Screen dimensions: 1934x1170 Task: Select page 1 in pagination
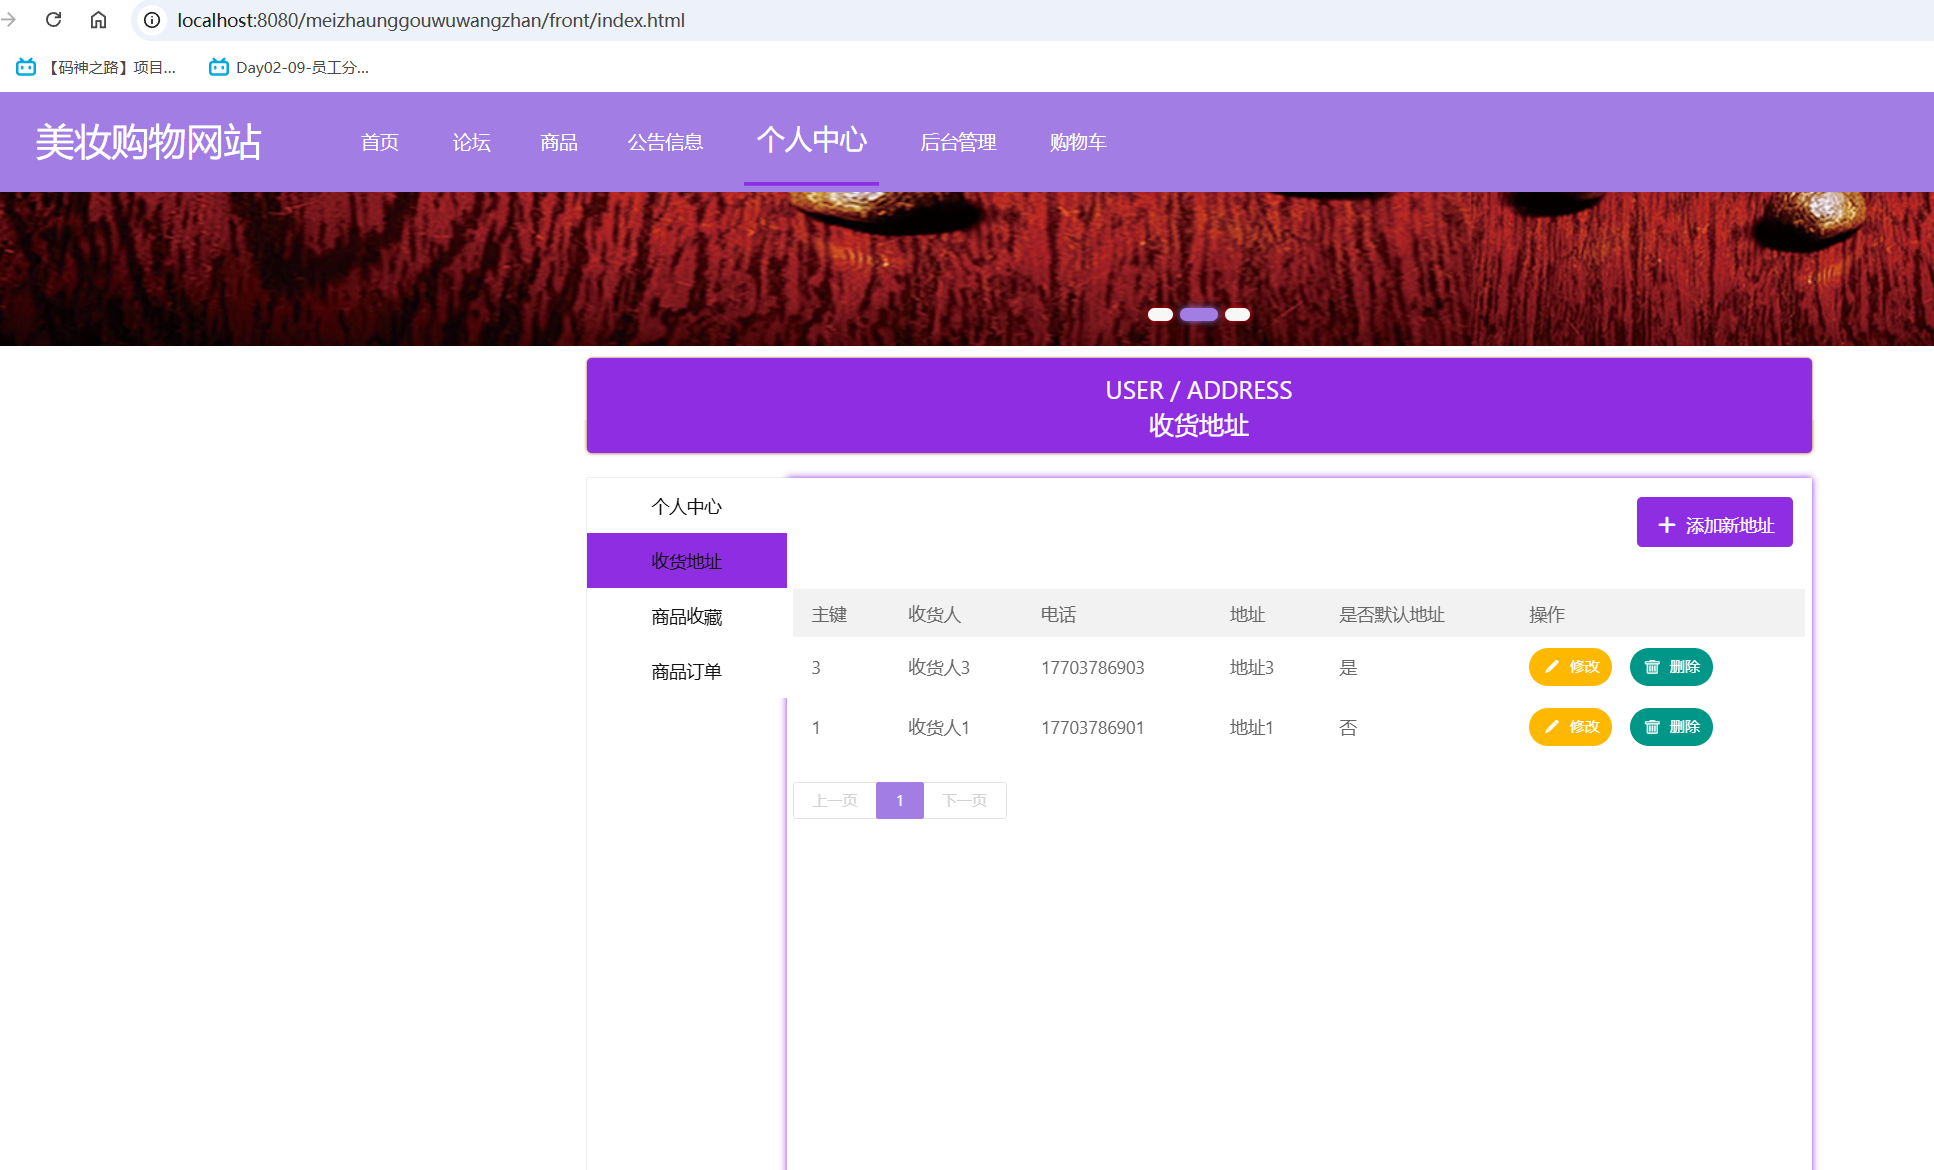[x=899, y=800]
